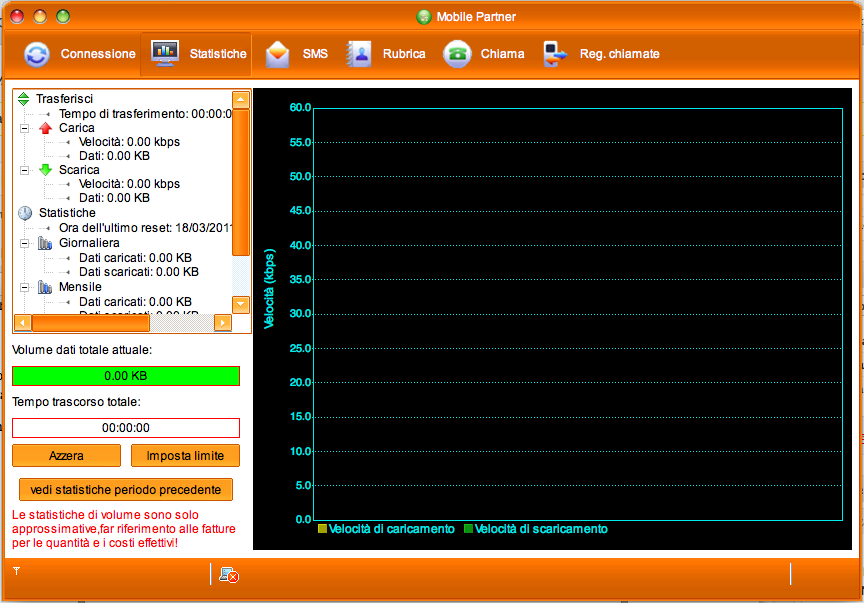Open the SMS envelope icon
The image size is (864, 603).
point(277,54)
